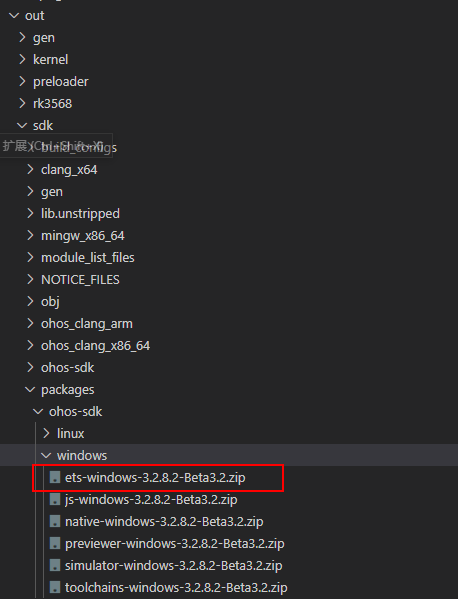
Task: Click the native-windows zip file icon
Action: tap(55, 521)
